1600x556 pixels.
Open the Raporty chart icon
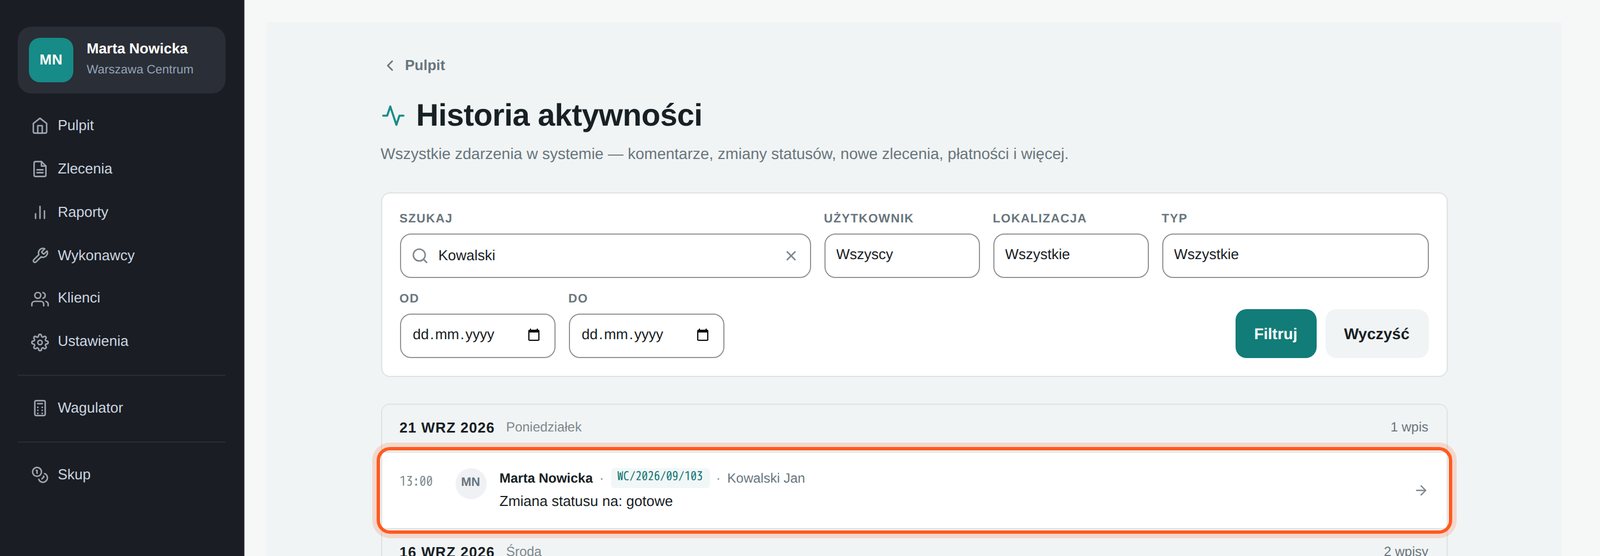[40, 212]
